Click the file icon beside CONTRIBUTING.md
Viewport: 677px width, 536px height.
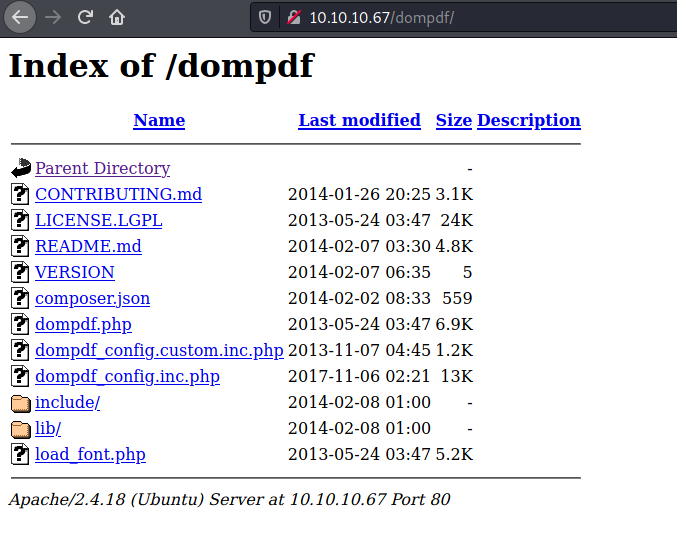(20, 194)
